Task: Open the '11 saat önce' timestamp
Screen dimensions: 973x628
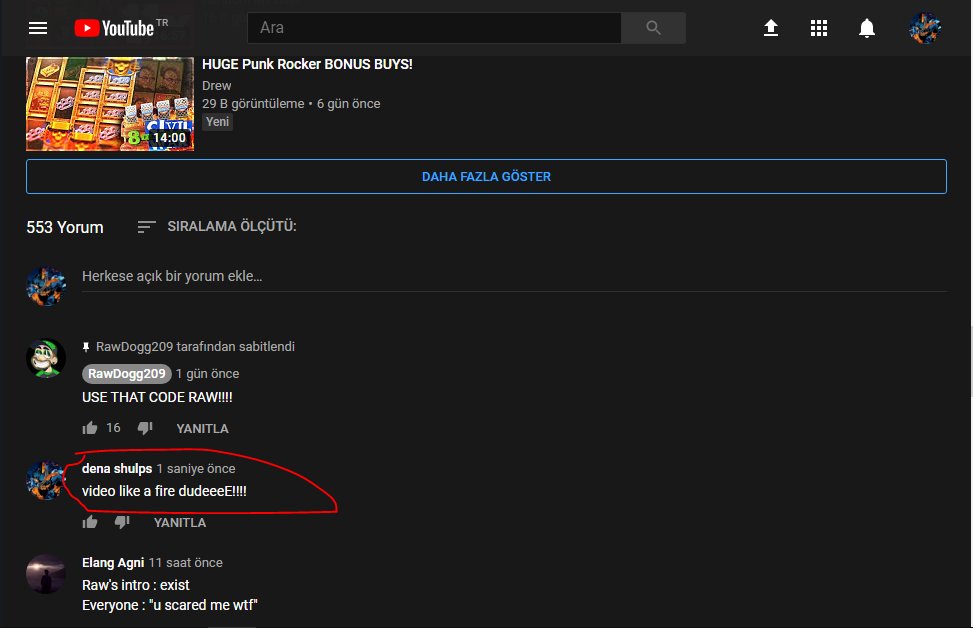Action: pyautogui.click(x=186, y=563)
